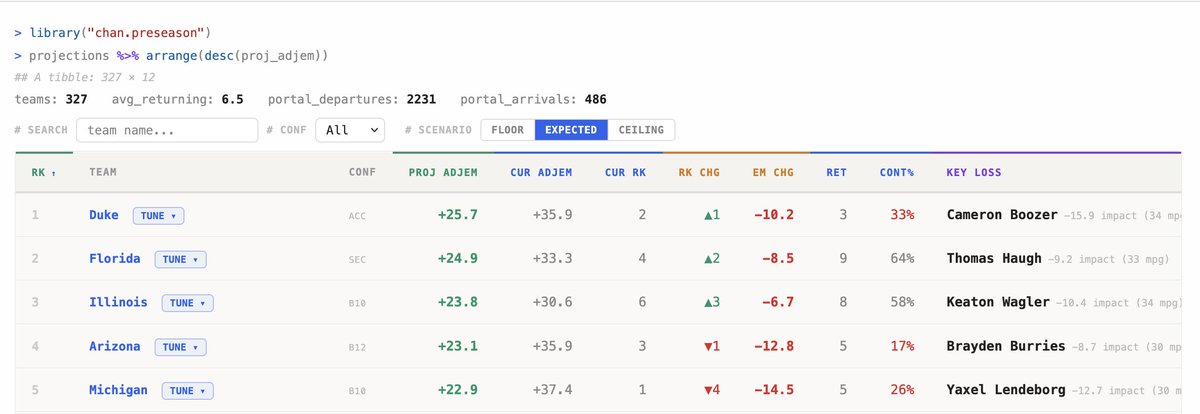Click Michigan's rank change down 4

tap(712, 390)
